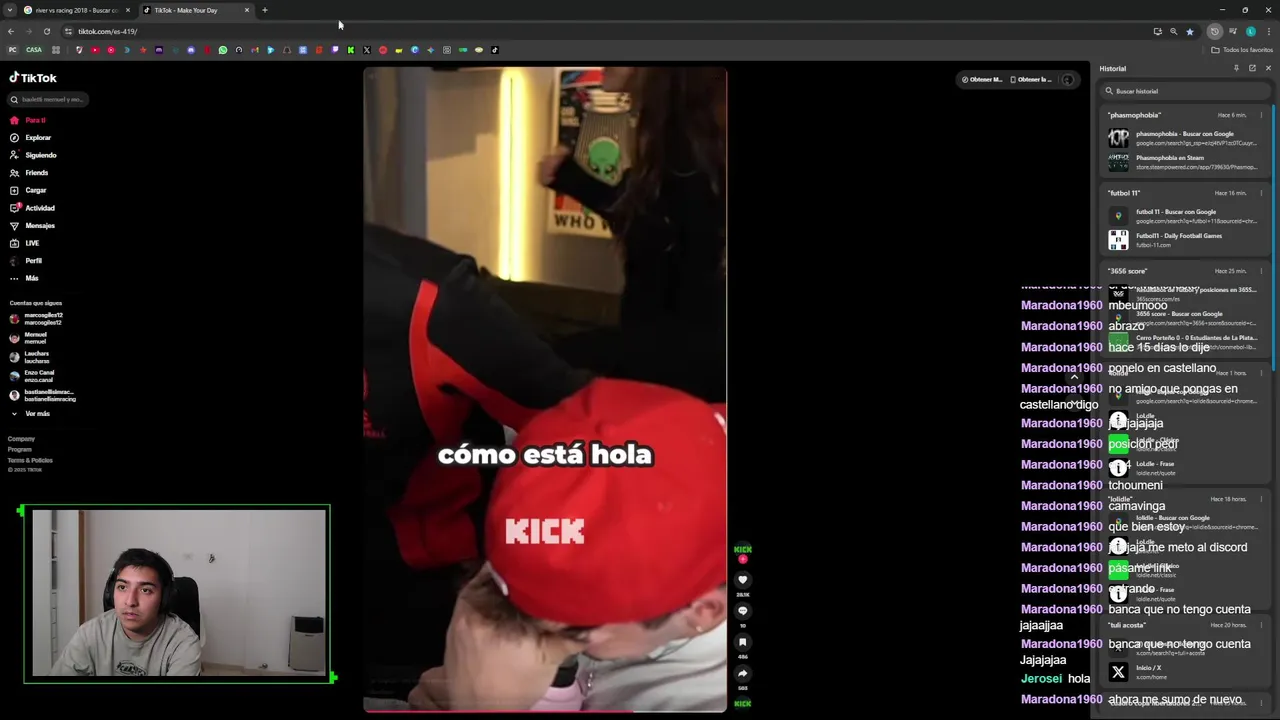Screen dimensions: 1280x720
Task: Reload the page
Action: [47, 31]
